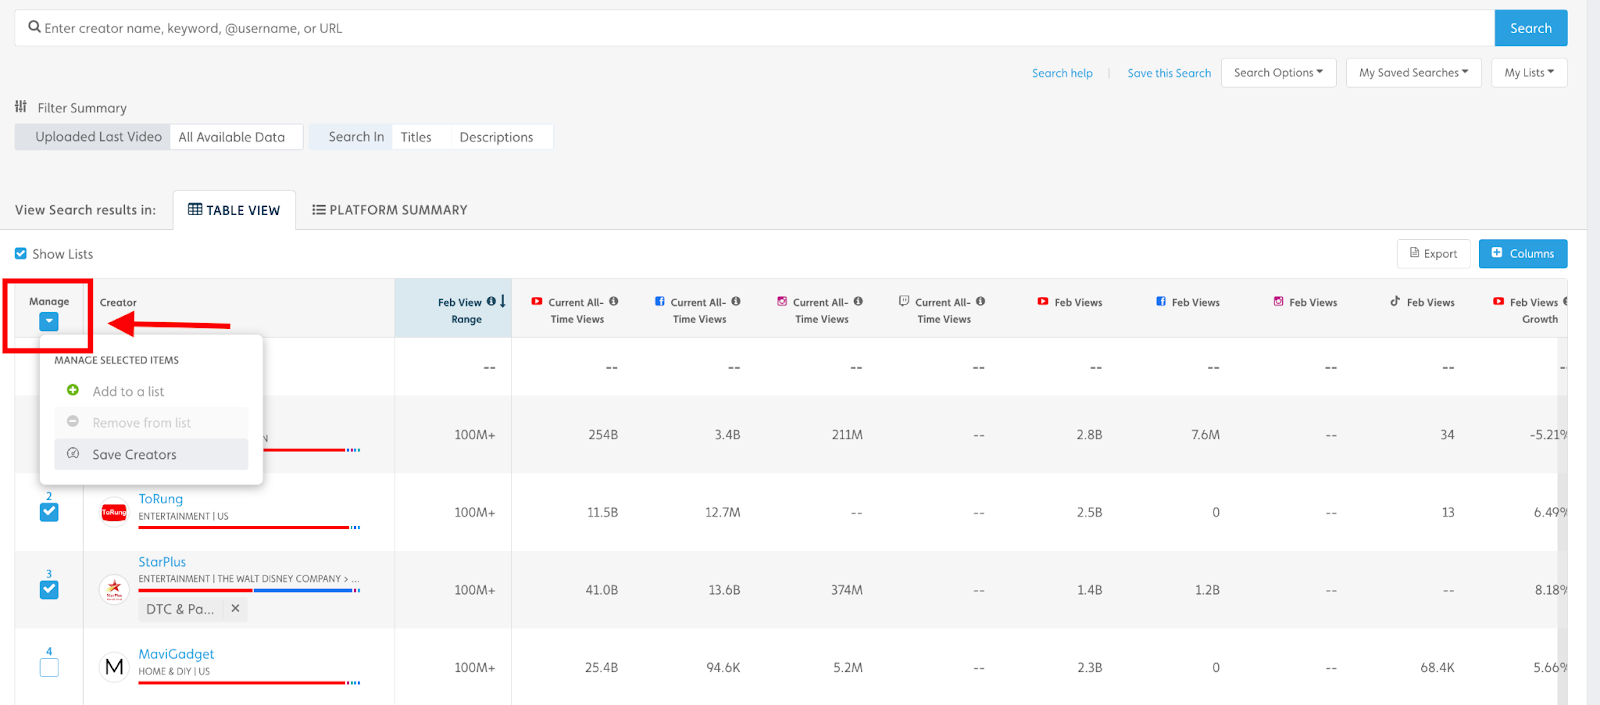Click the StarPlus channel logo
This screenshot has height=705, width=1600.
pos(114,589)
